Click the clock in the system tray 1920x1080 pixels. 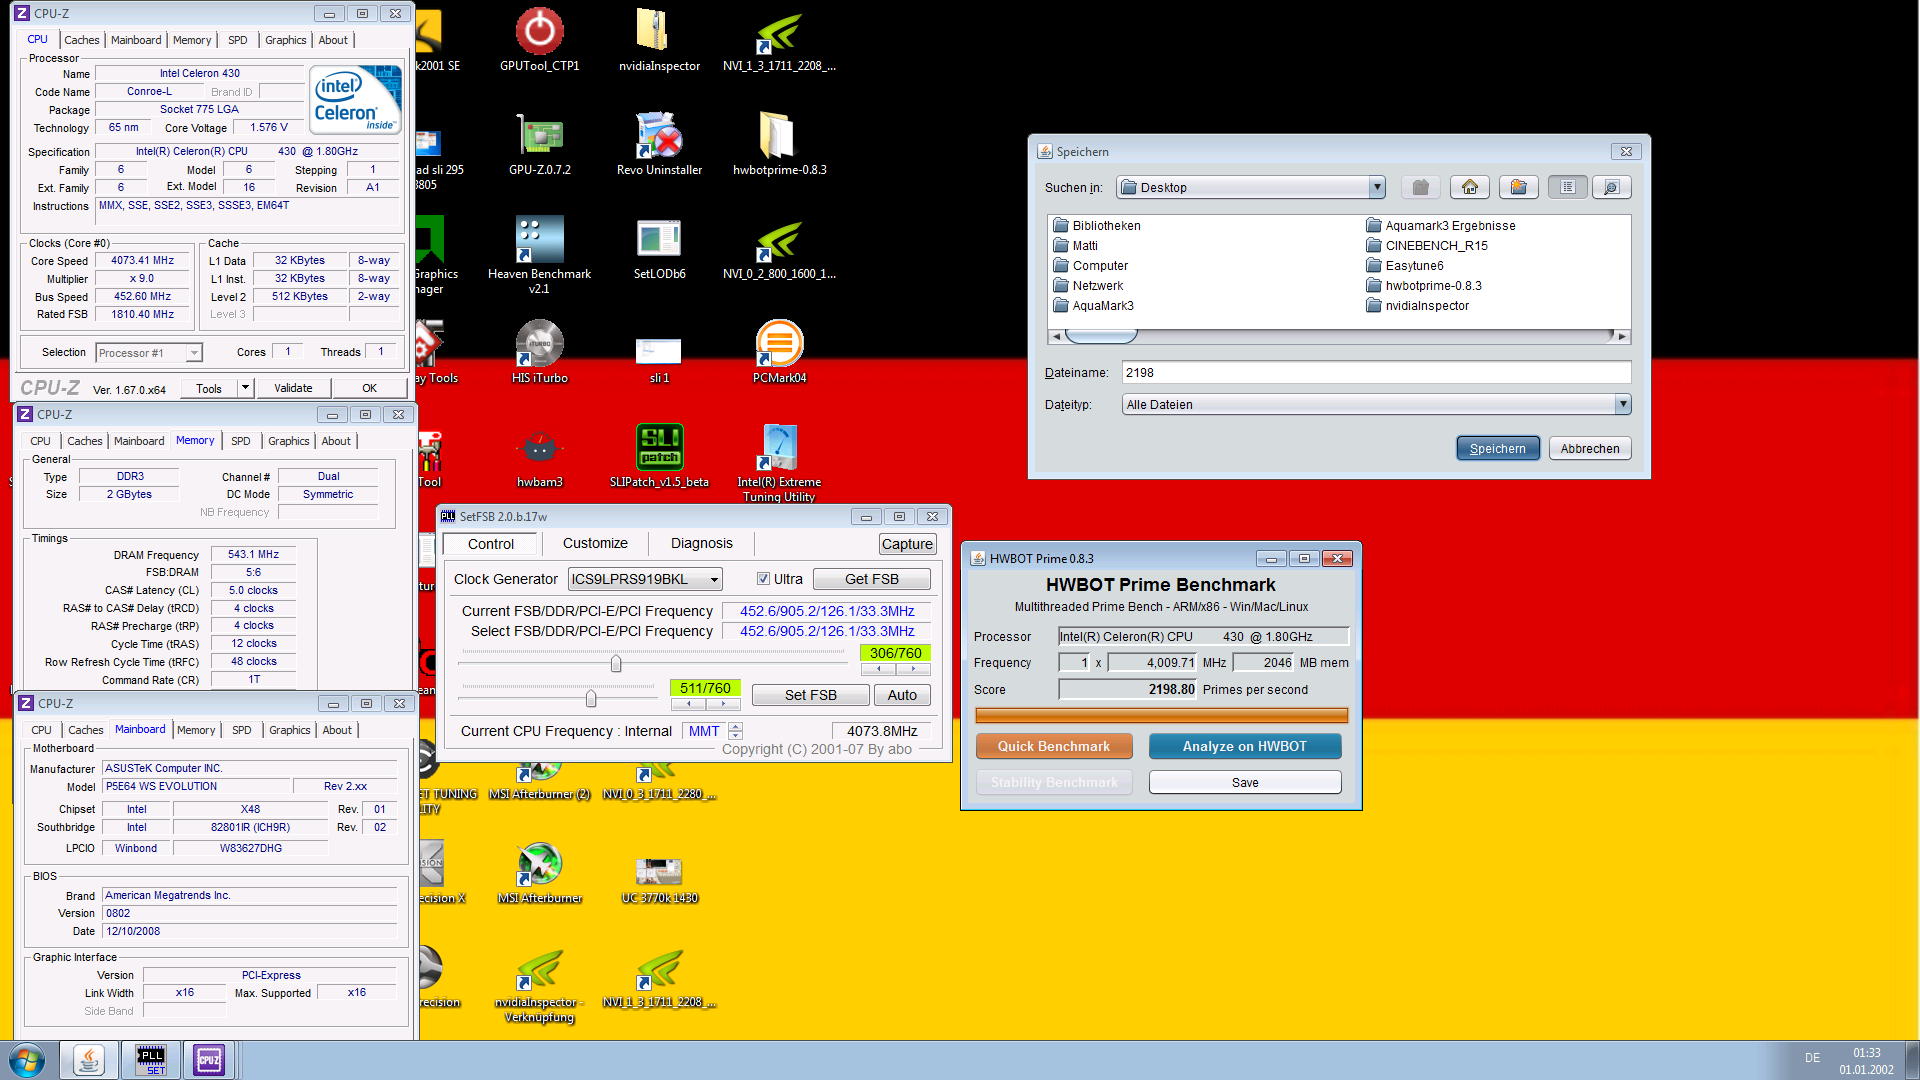1866,1061
